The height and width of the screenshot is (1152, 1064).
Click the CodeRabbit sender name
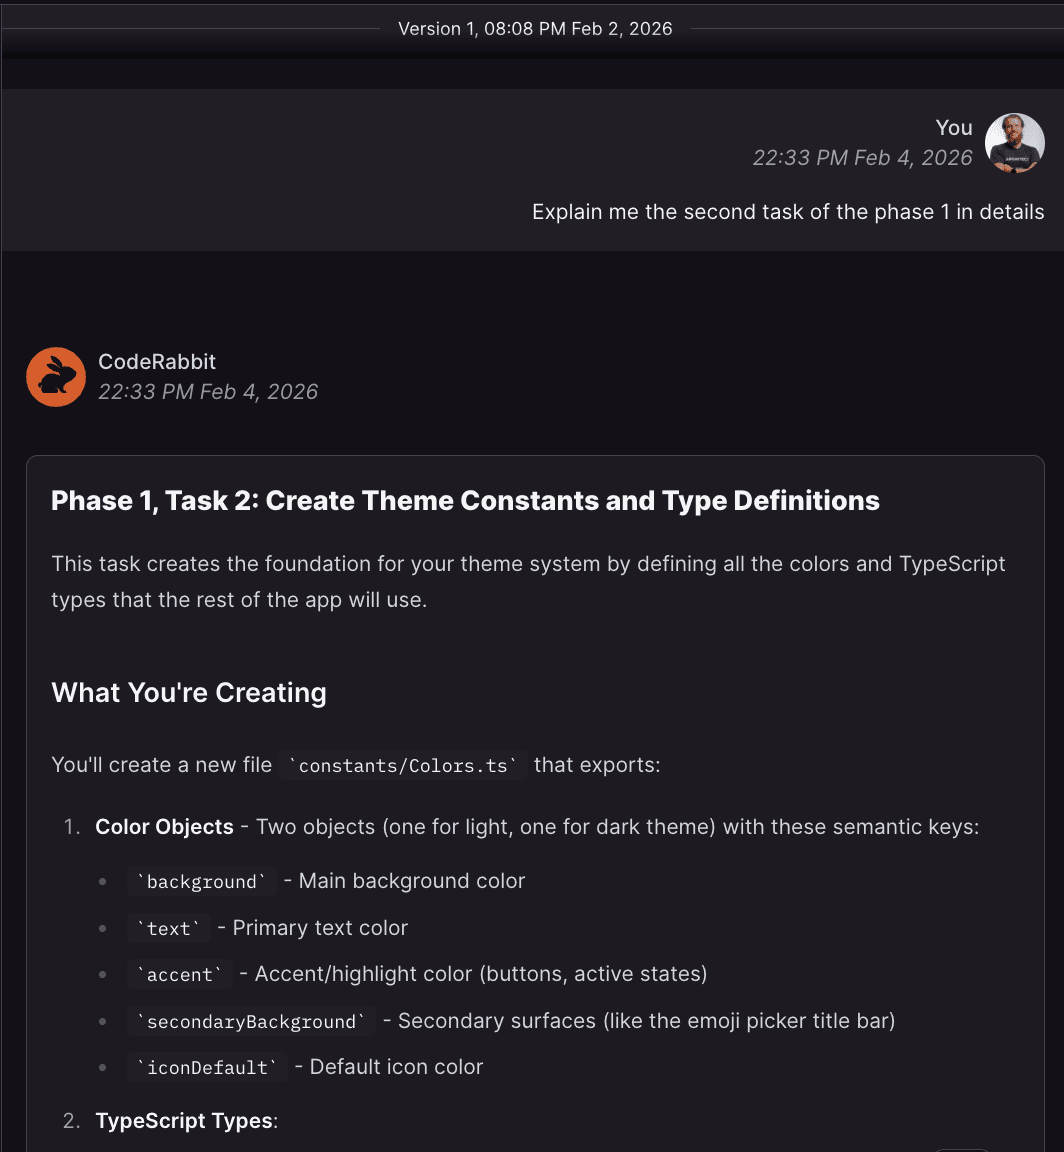[157, 362]
